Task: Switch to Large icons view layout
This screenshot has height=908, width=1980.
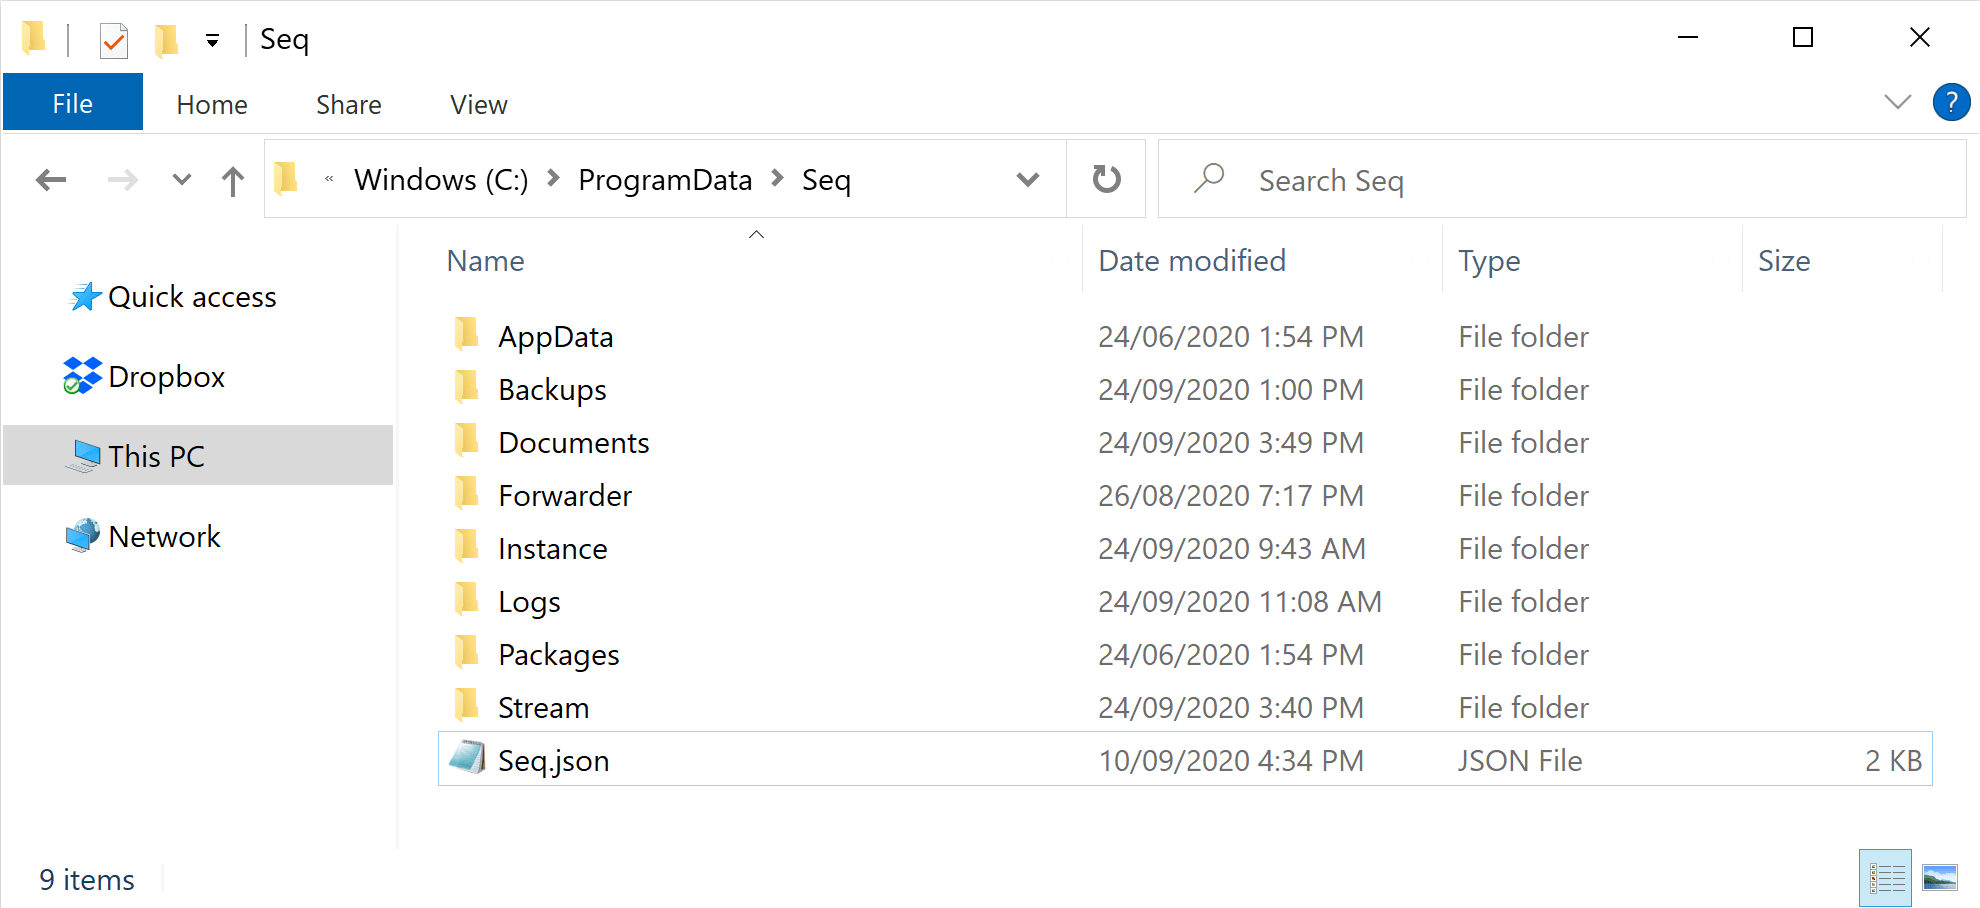Action: coord(1939,878)
